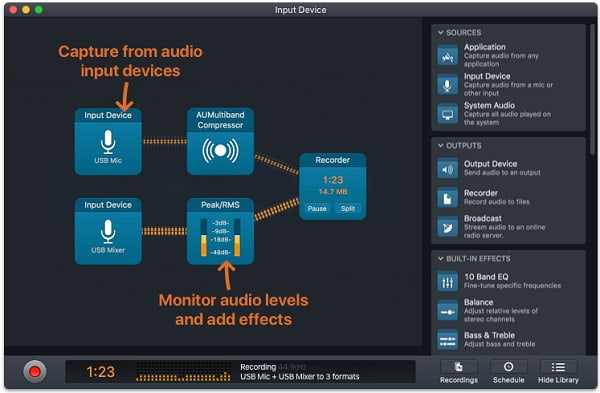
Task: Click the 'Capture all audio played on the system' description
Action: tap(507, 118)
